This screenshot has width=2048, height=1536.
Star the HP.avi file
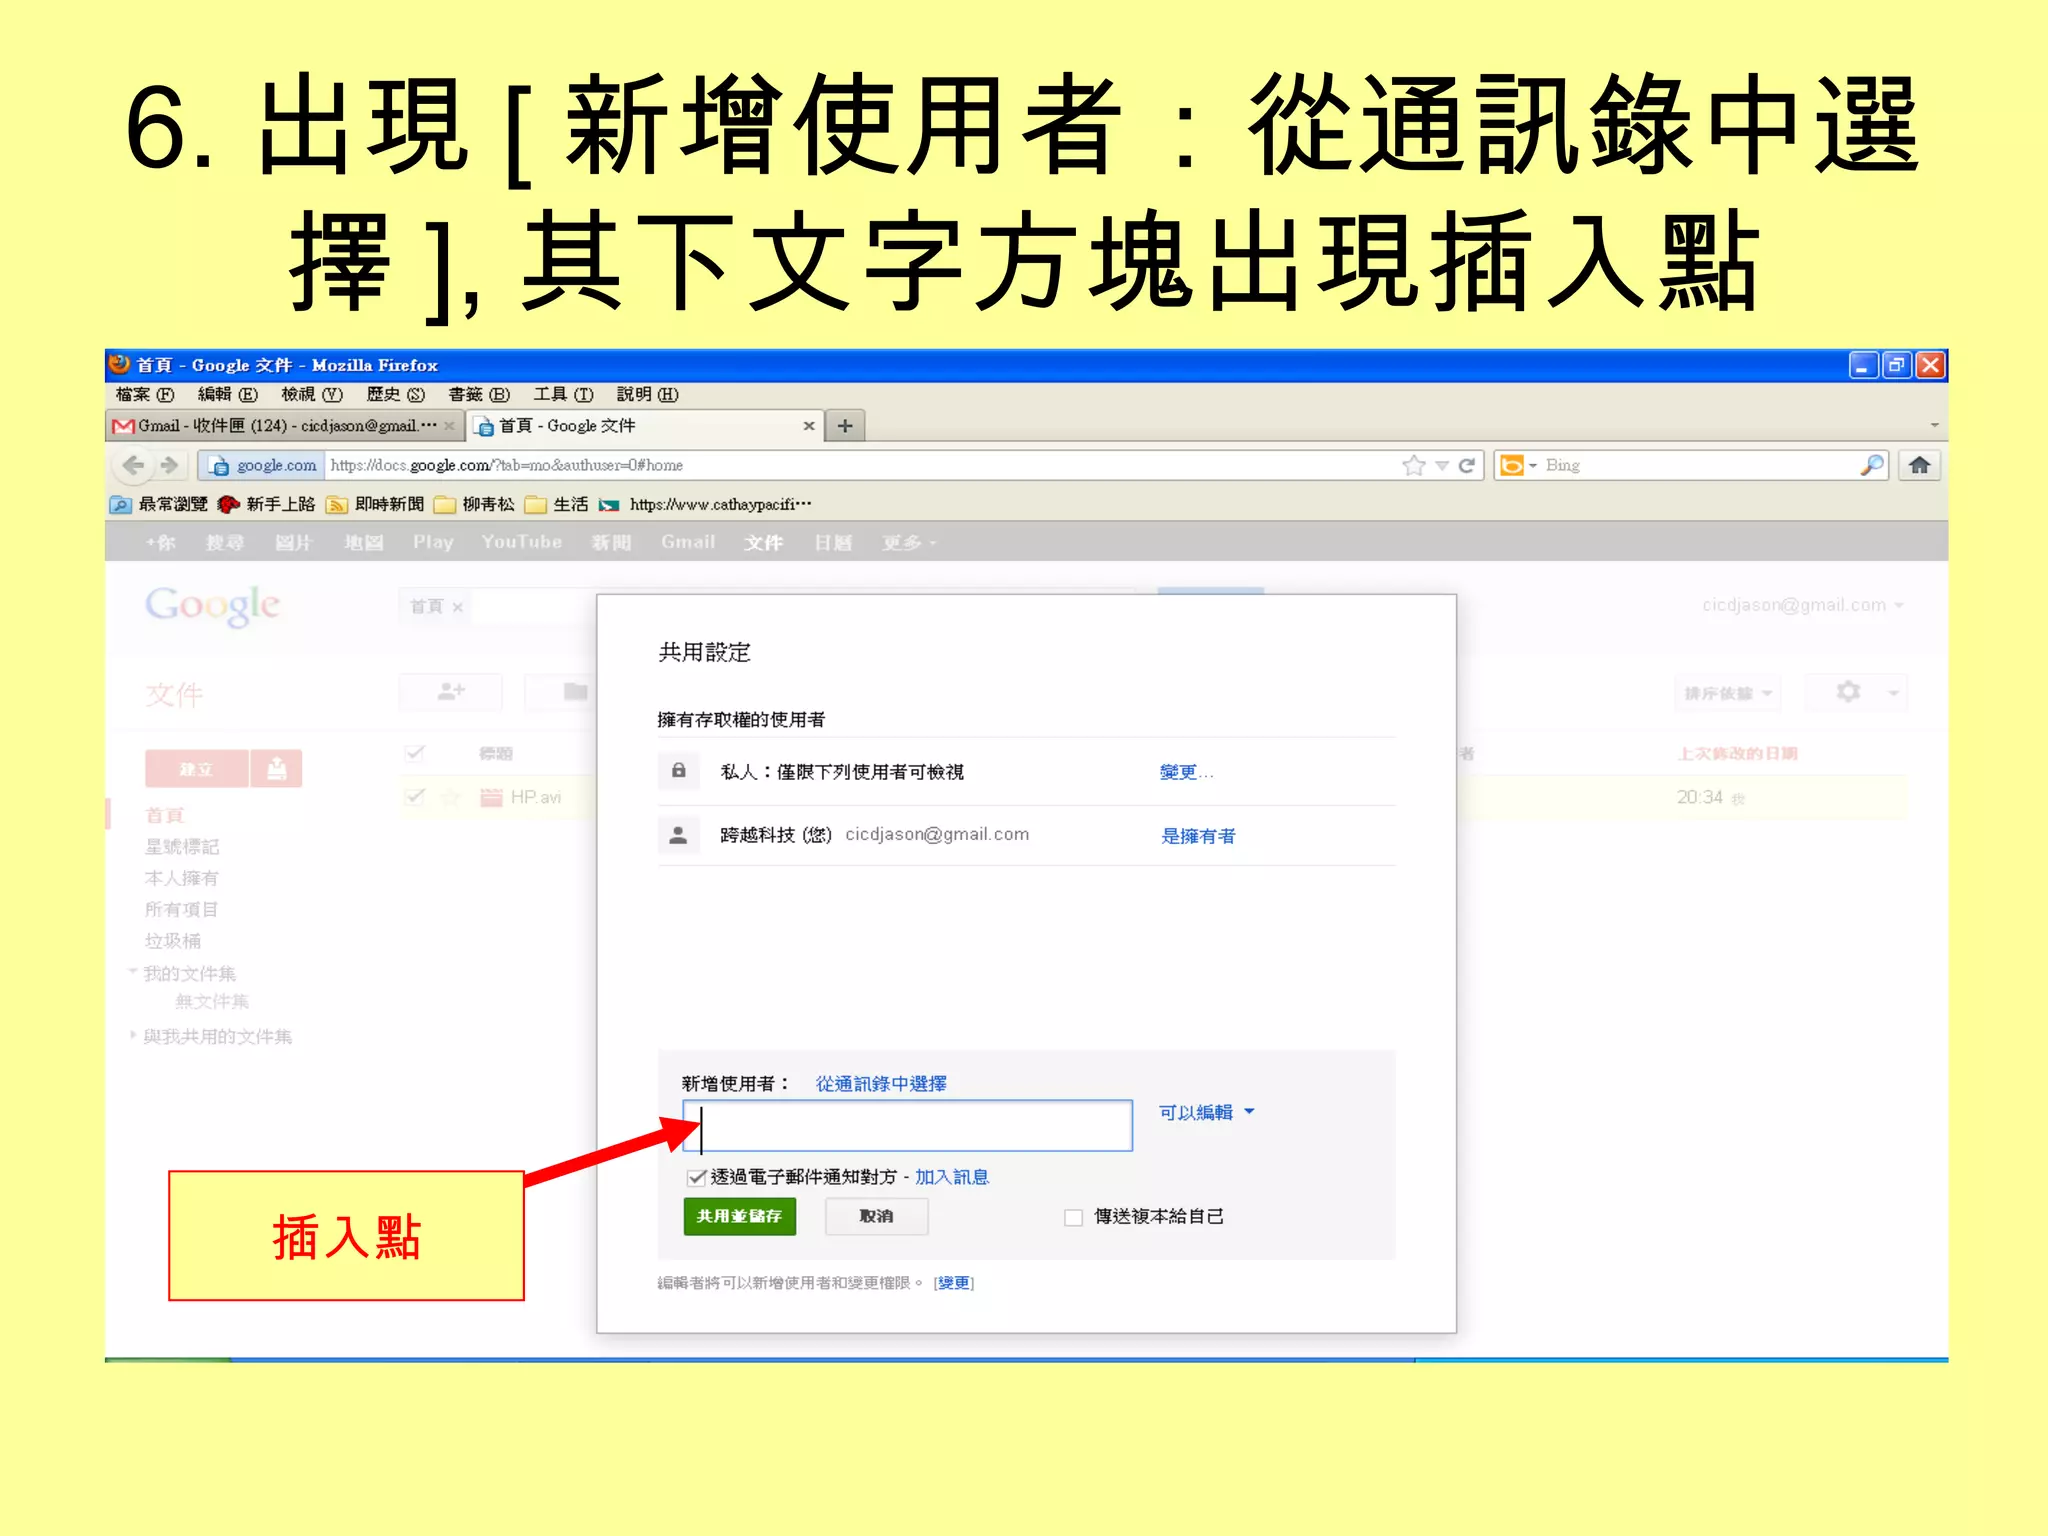pyautogui.click(x=451, y=797)
